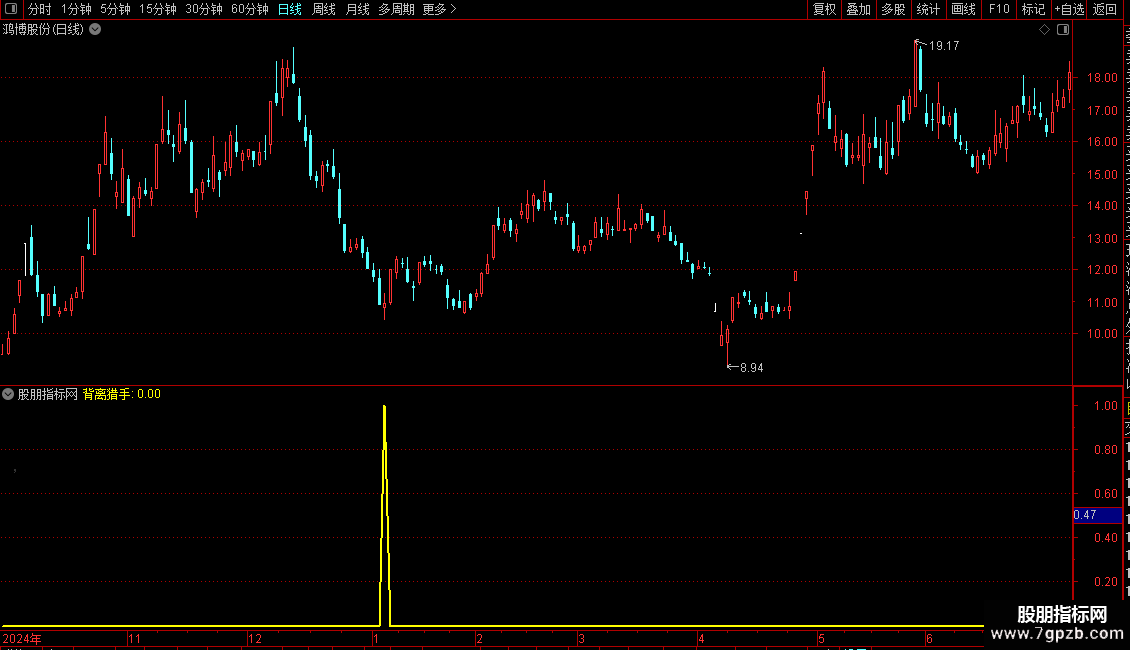
Task: Expand the 更多 periods menu
Action: [440, 9]
